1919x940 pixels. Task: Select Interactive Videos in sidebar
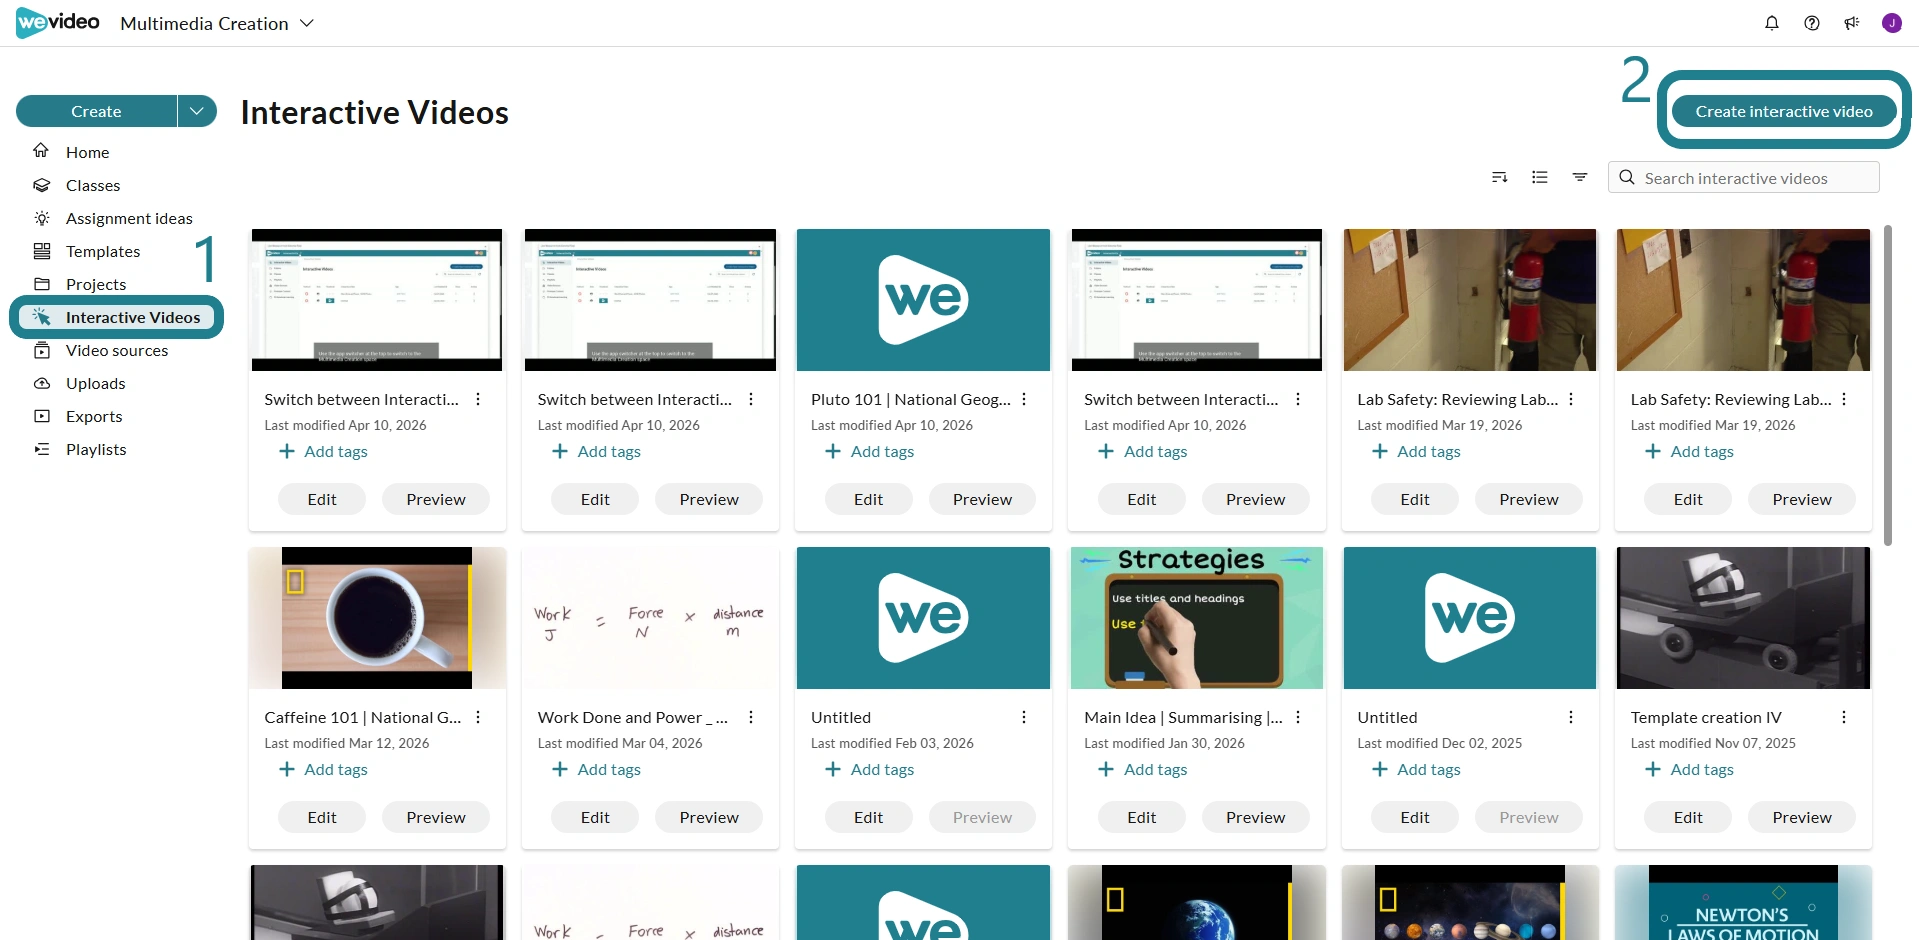117,317
